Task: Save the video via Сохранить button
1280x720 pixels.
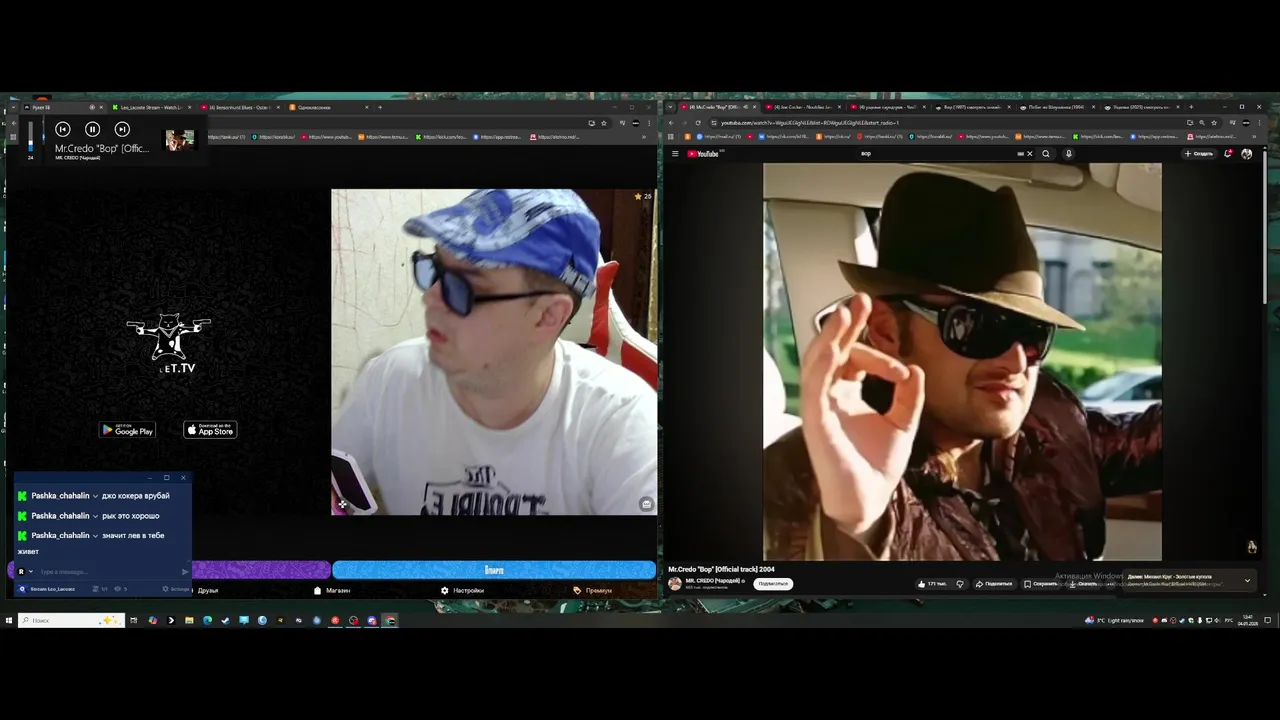Action: tap(1040, 584)
